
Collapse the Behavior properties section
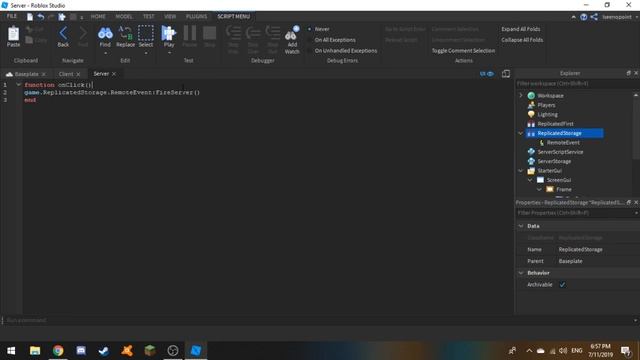tap(521, 273)
